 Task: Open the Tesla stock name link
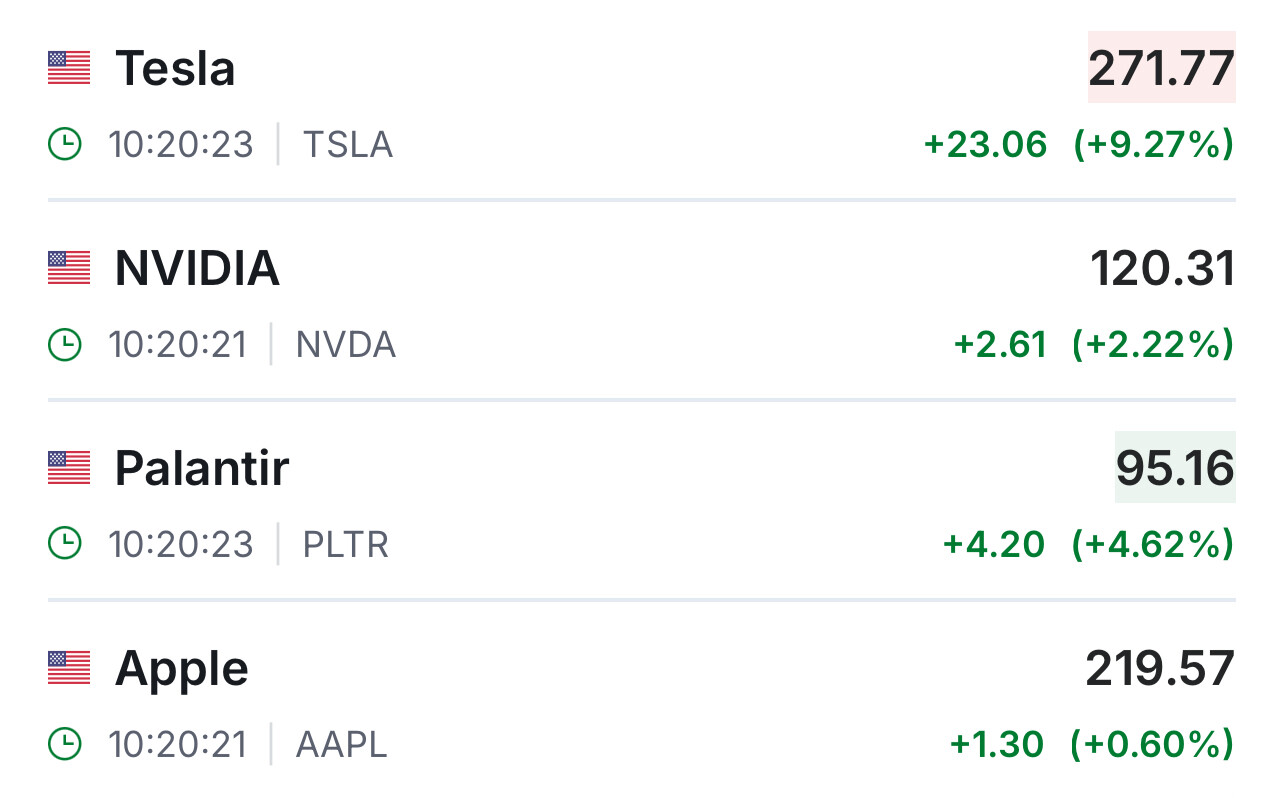click(175, 68)
